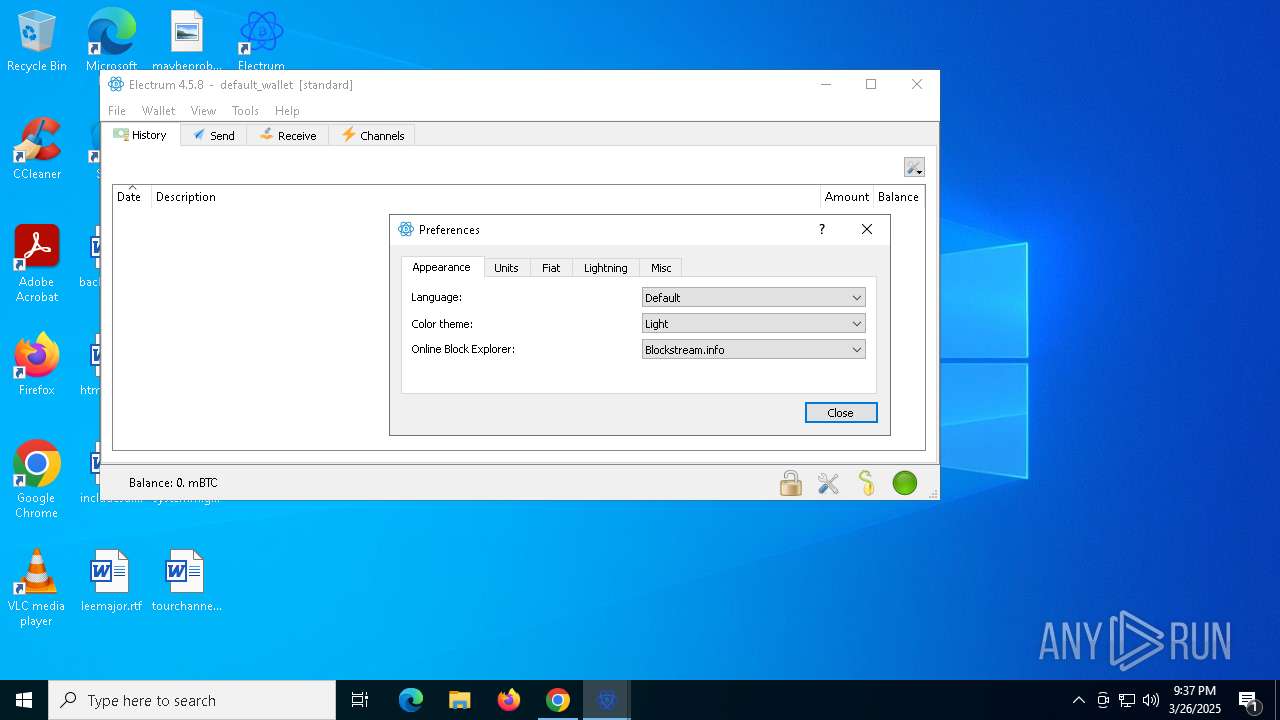Open the Online Block Explorer dropdown
Image resolution: width=1280 pixels, height=720 pixels.
point(753,350)
